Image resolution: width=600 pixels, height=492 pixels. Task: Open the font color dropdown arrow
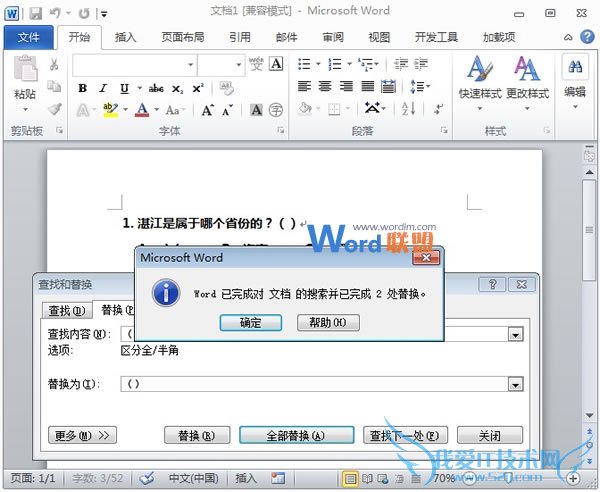click(157, 110)
